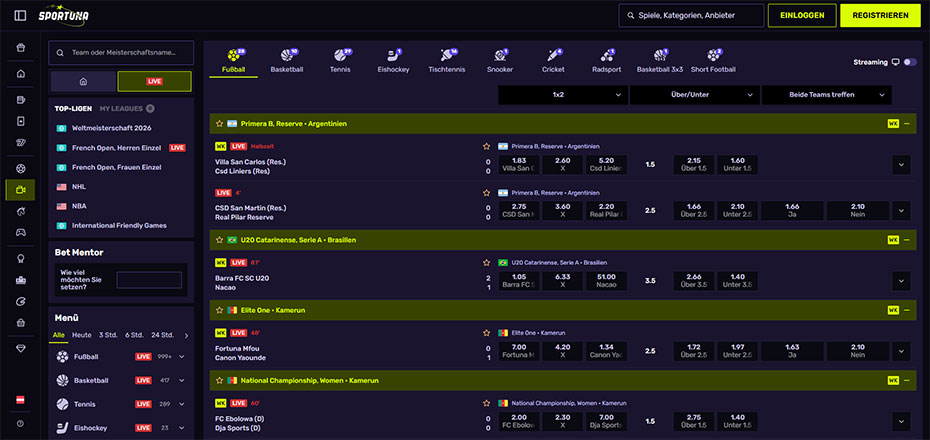
Task: Select draw X at 4.20 in Fortuna Mfou match
Action: pyautogui.click(x=563, y=351)
